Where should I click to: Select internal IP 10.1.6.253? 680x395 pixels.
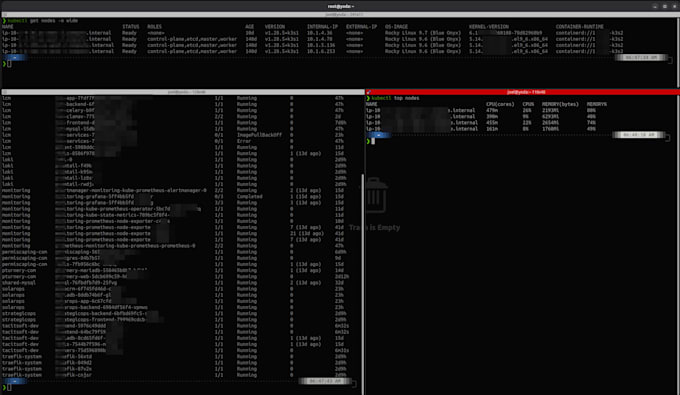321,51
